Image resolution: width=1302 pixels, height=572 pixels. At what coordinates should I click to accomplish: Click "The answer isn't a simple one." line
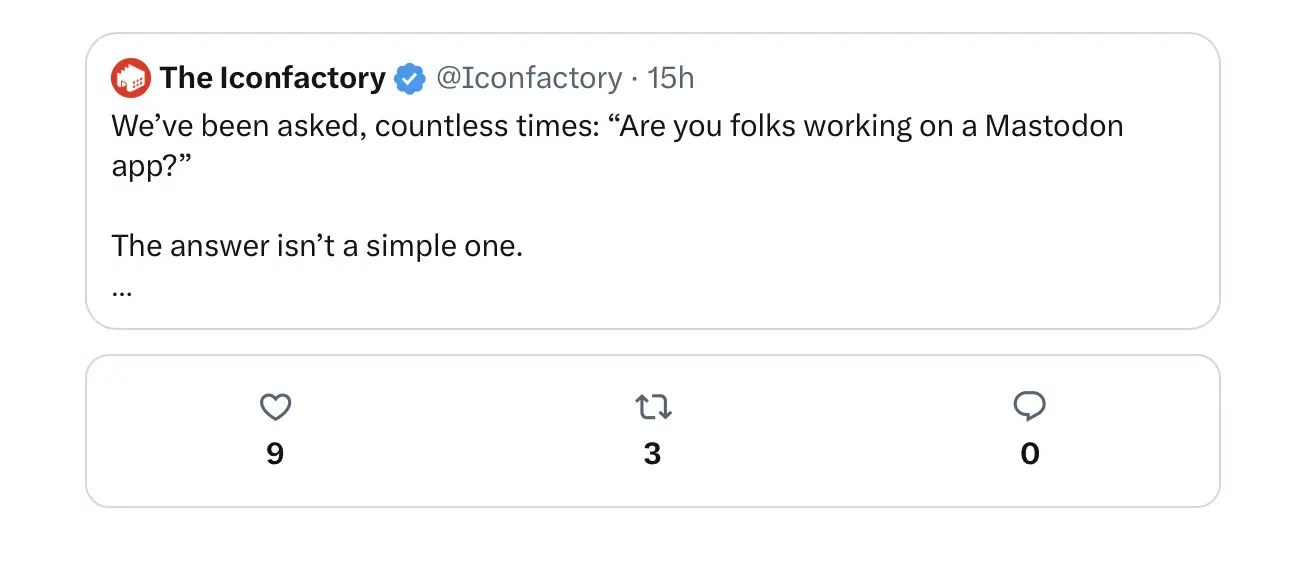(317, 245)
